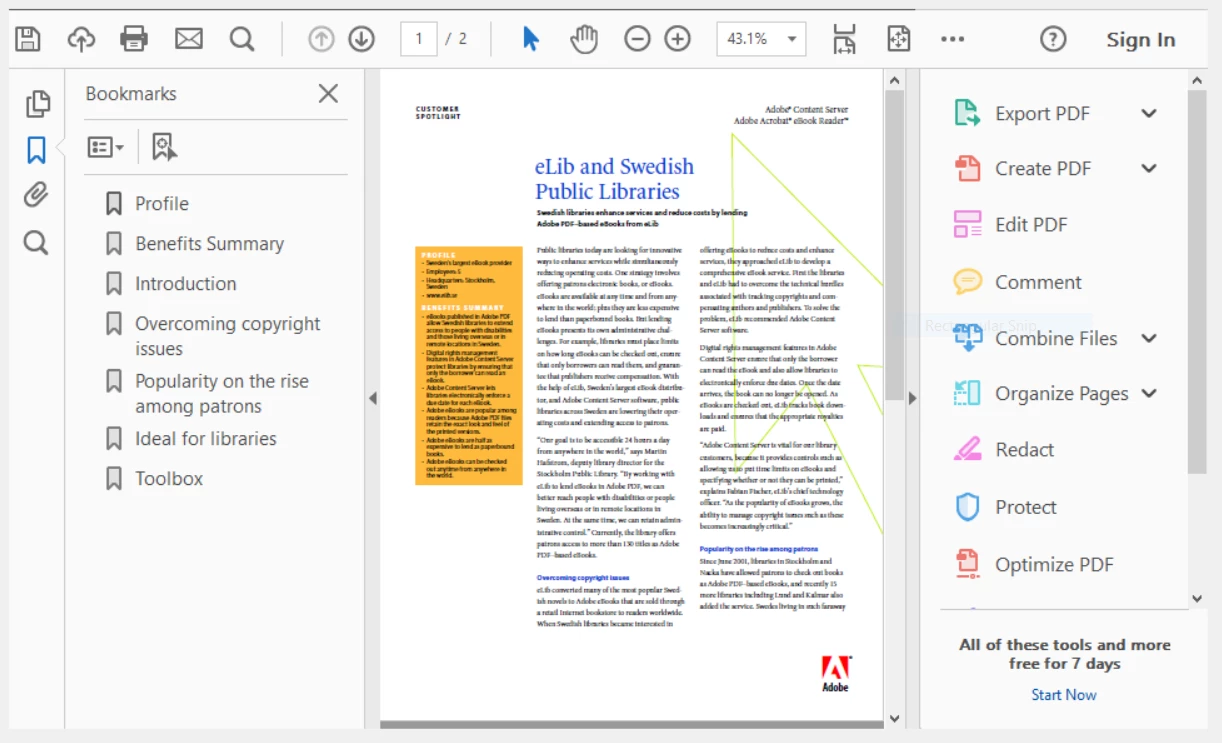Click the fit width scrolling icon

tap(845, 39)
